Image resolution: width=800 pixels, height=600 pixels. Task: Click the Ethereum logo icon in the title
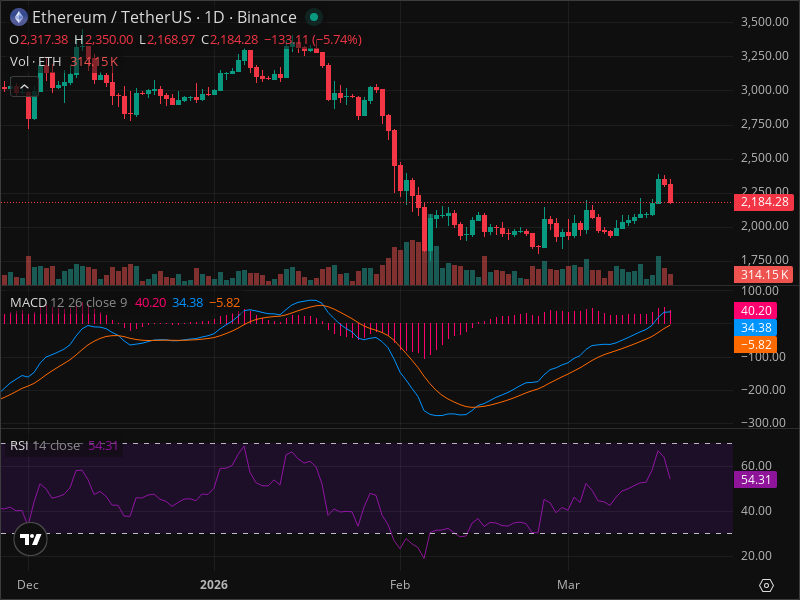19,17
